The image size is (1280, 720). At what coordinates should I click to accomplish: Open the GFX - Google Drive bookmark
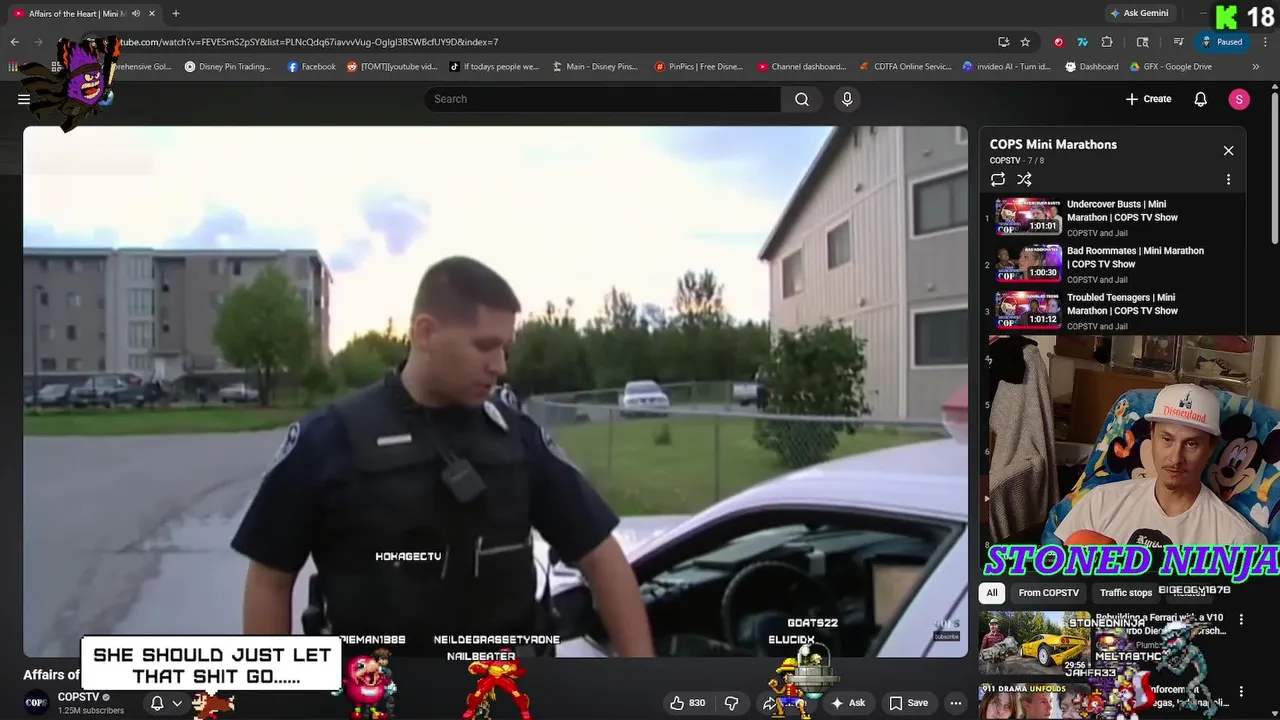[x=1171, y=67]
